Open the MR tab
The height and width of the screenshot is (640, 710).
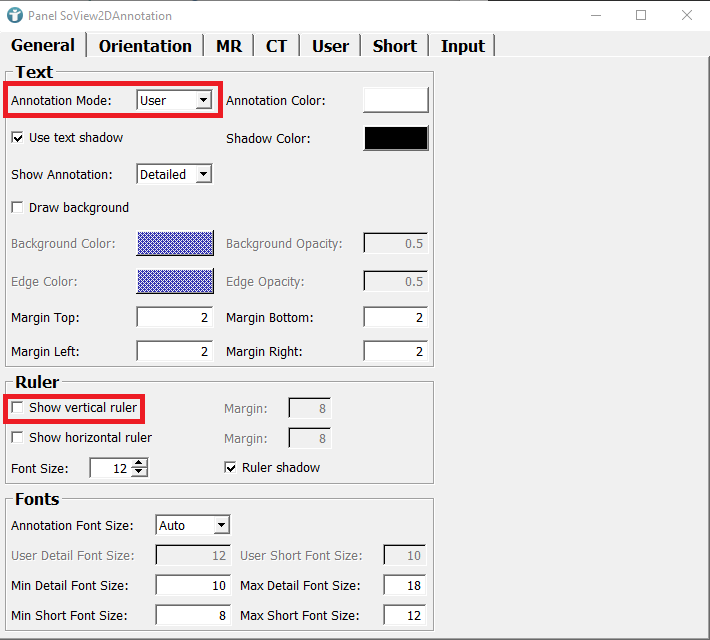tap(229, 46)
